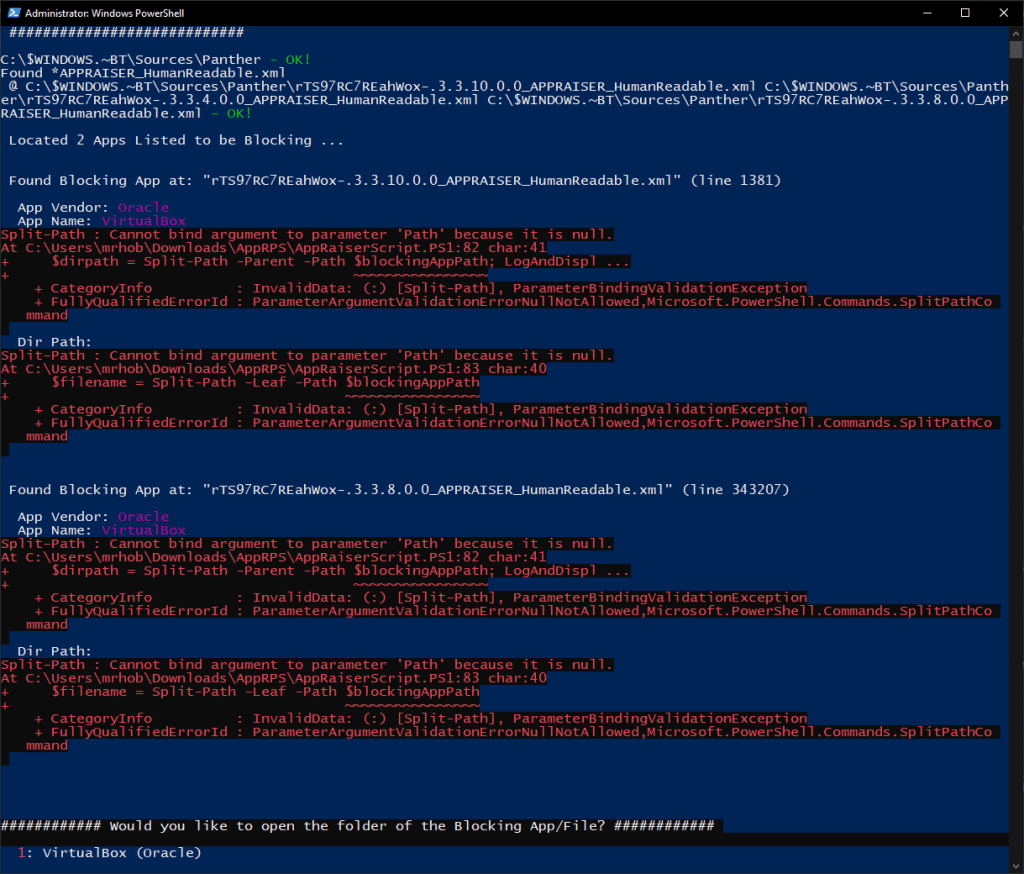
Task: Click the 'Found Blocking App' line 1381 text
Action: 394,181
